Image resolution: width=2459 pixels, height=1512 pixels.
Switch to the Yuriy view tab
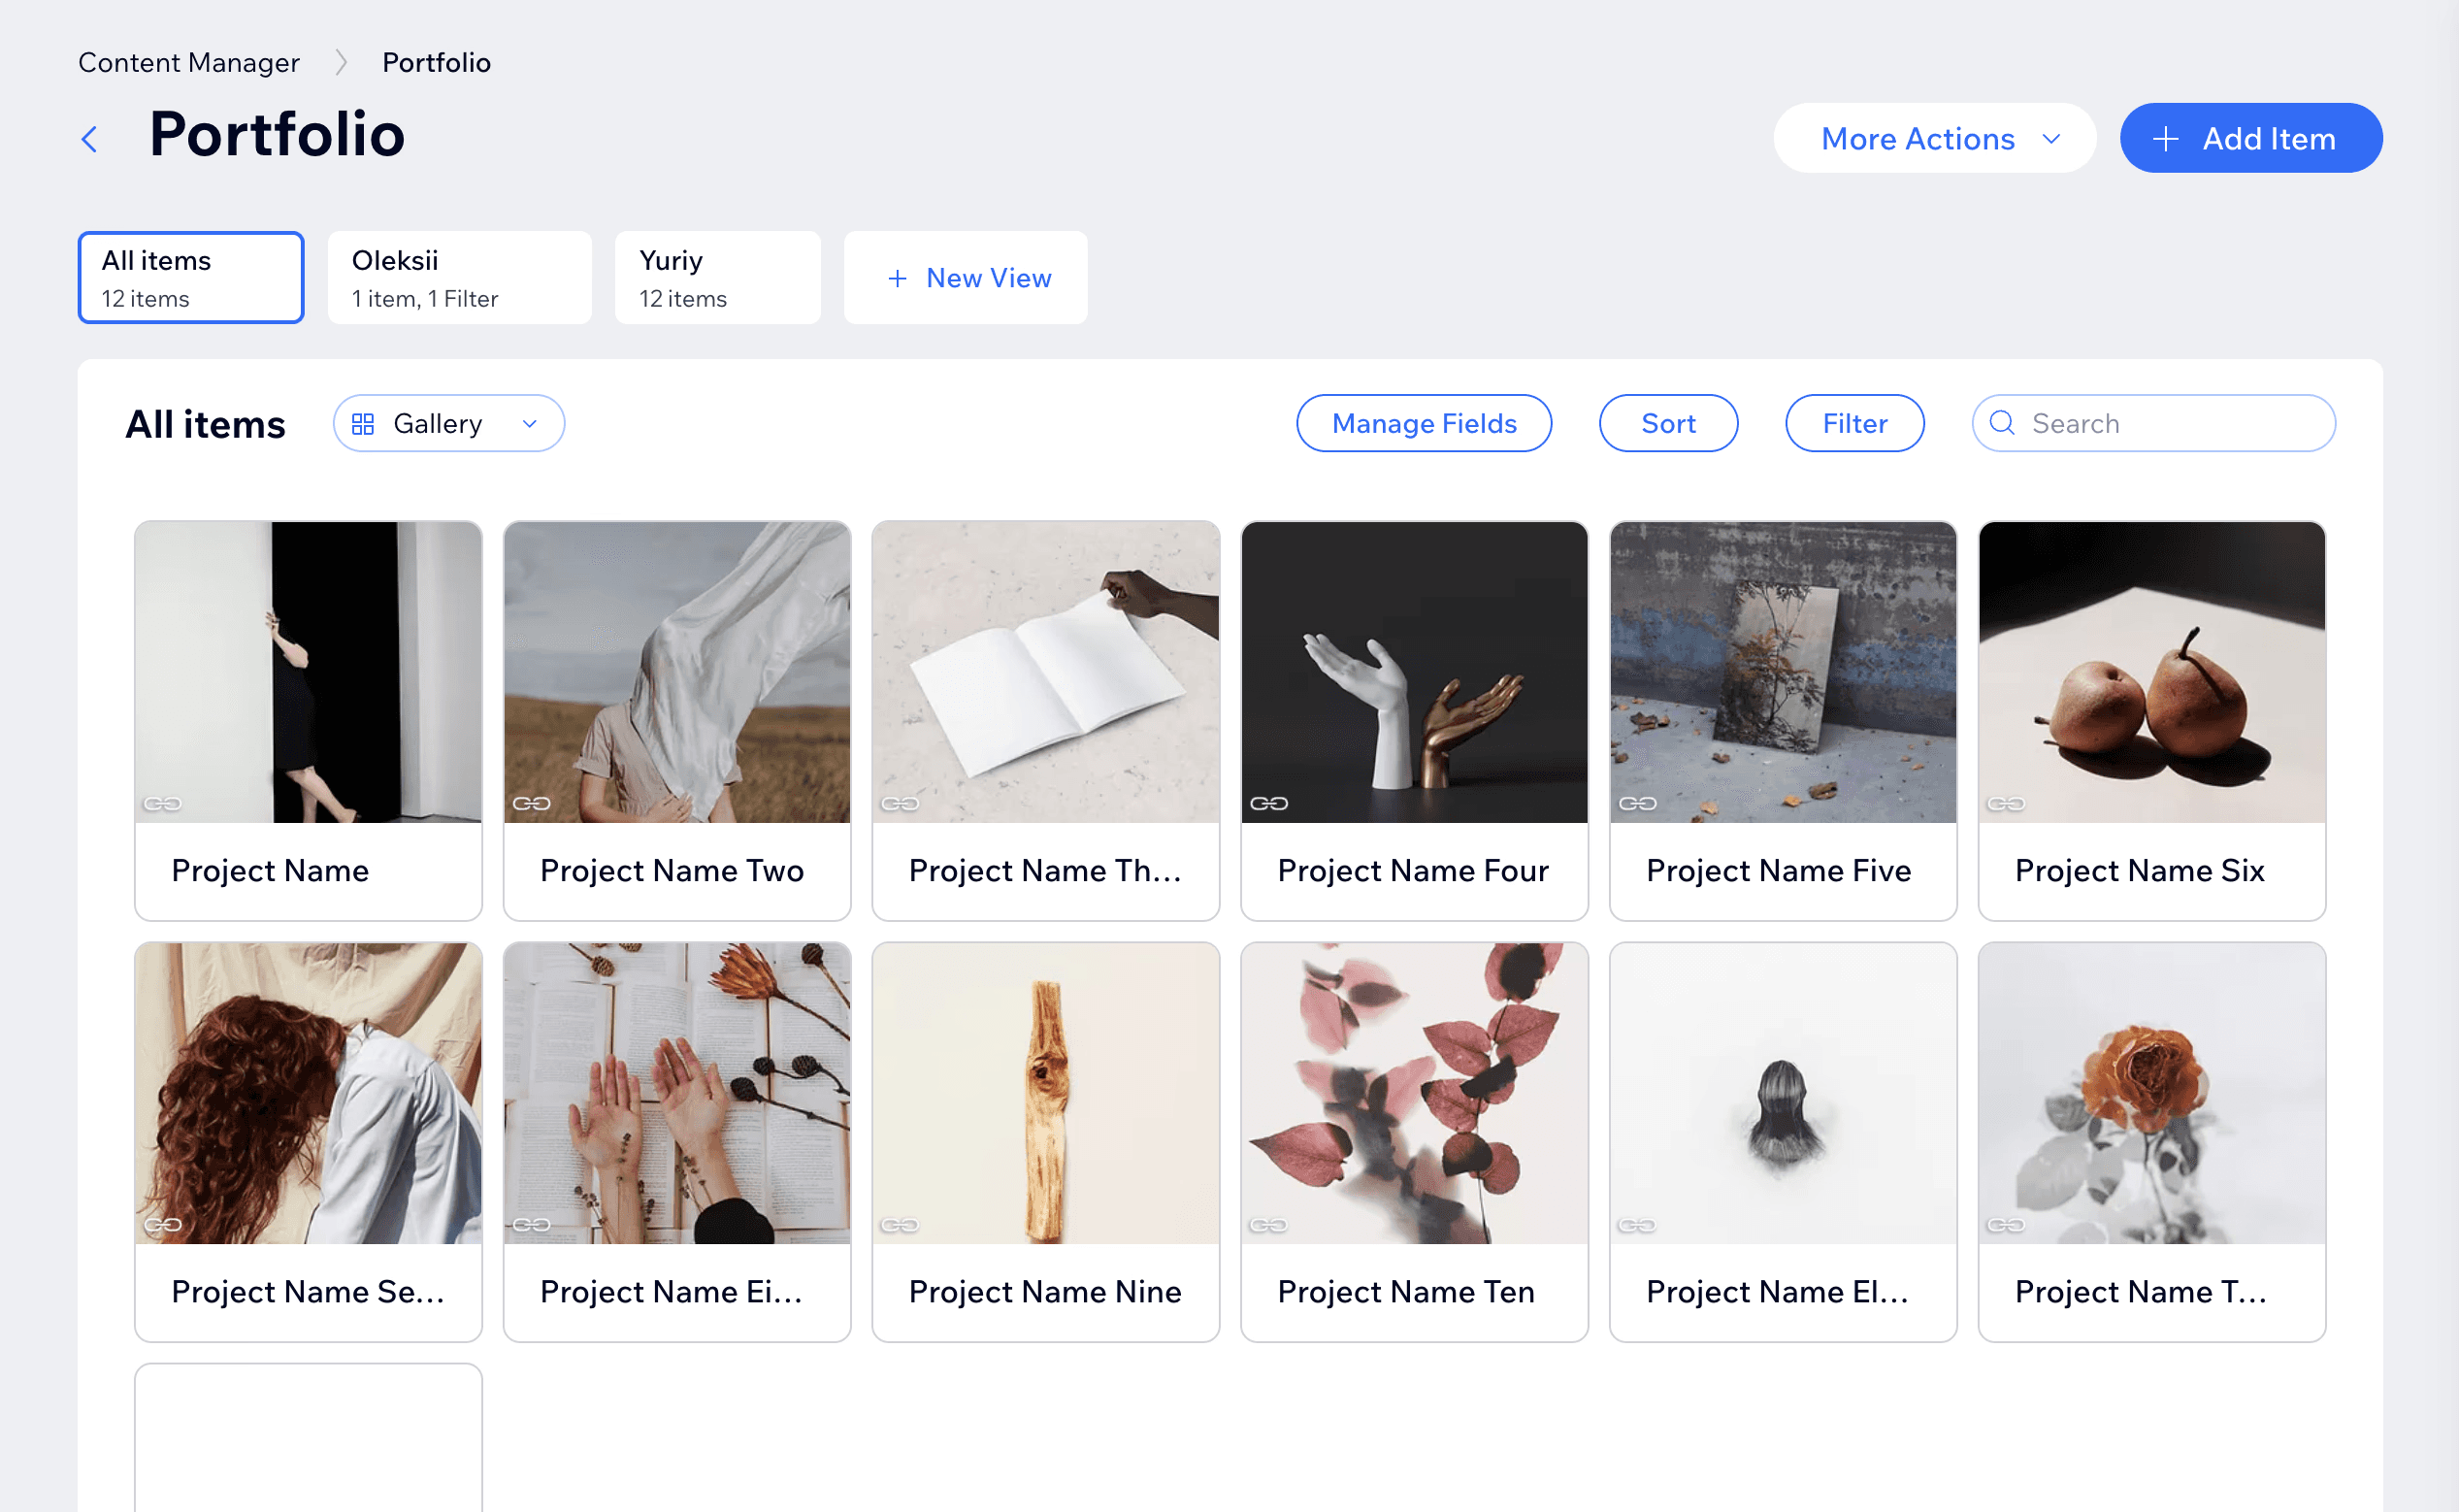pyautogui.click(x=717, y=278)
